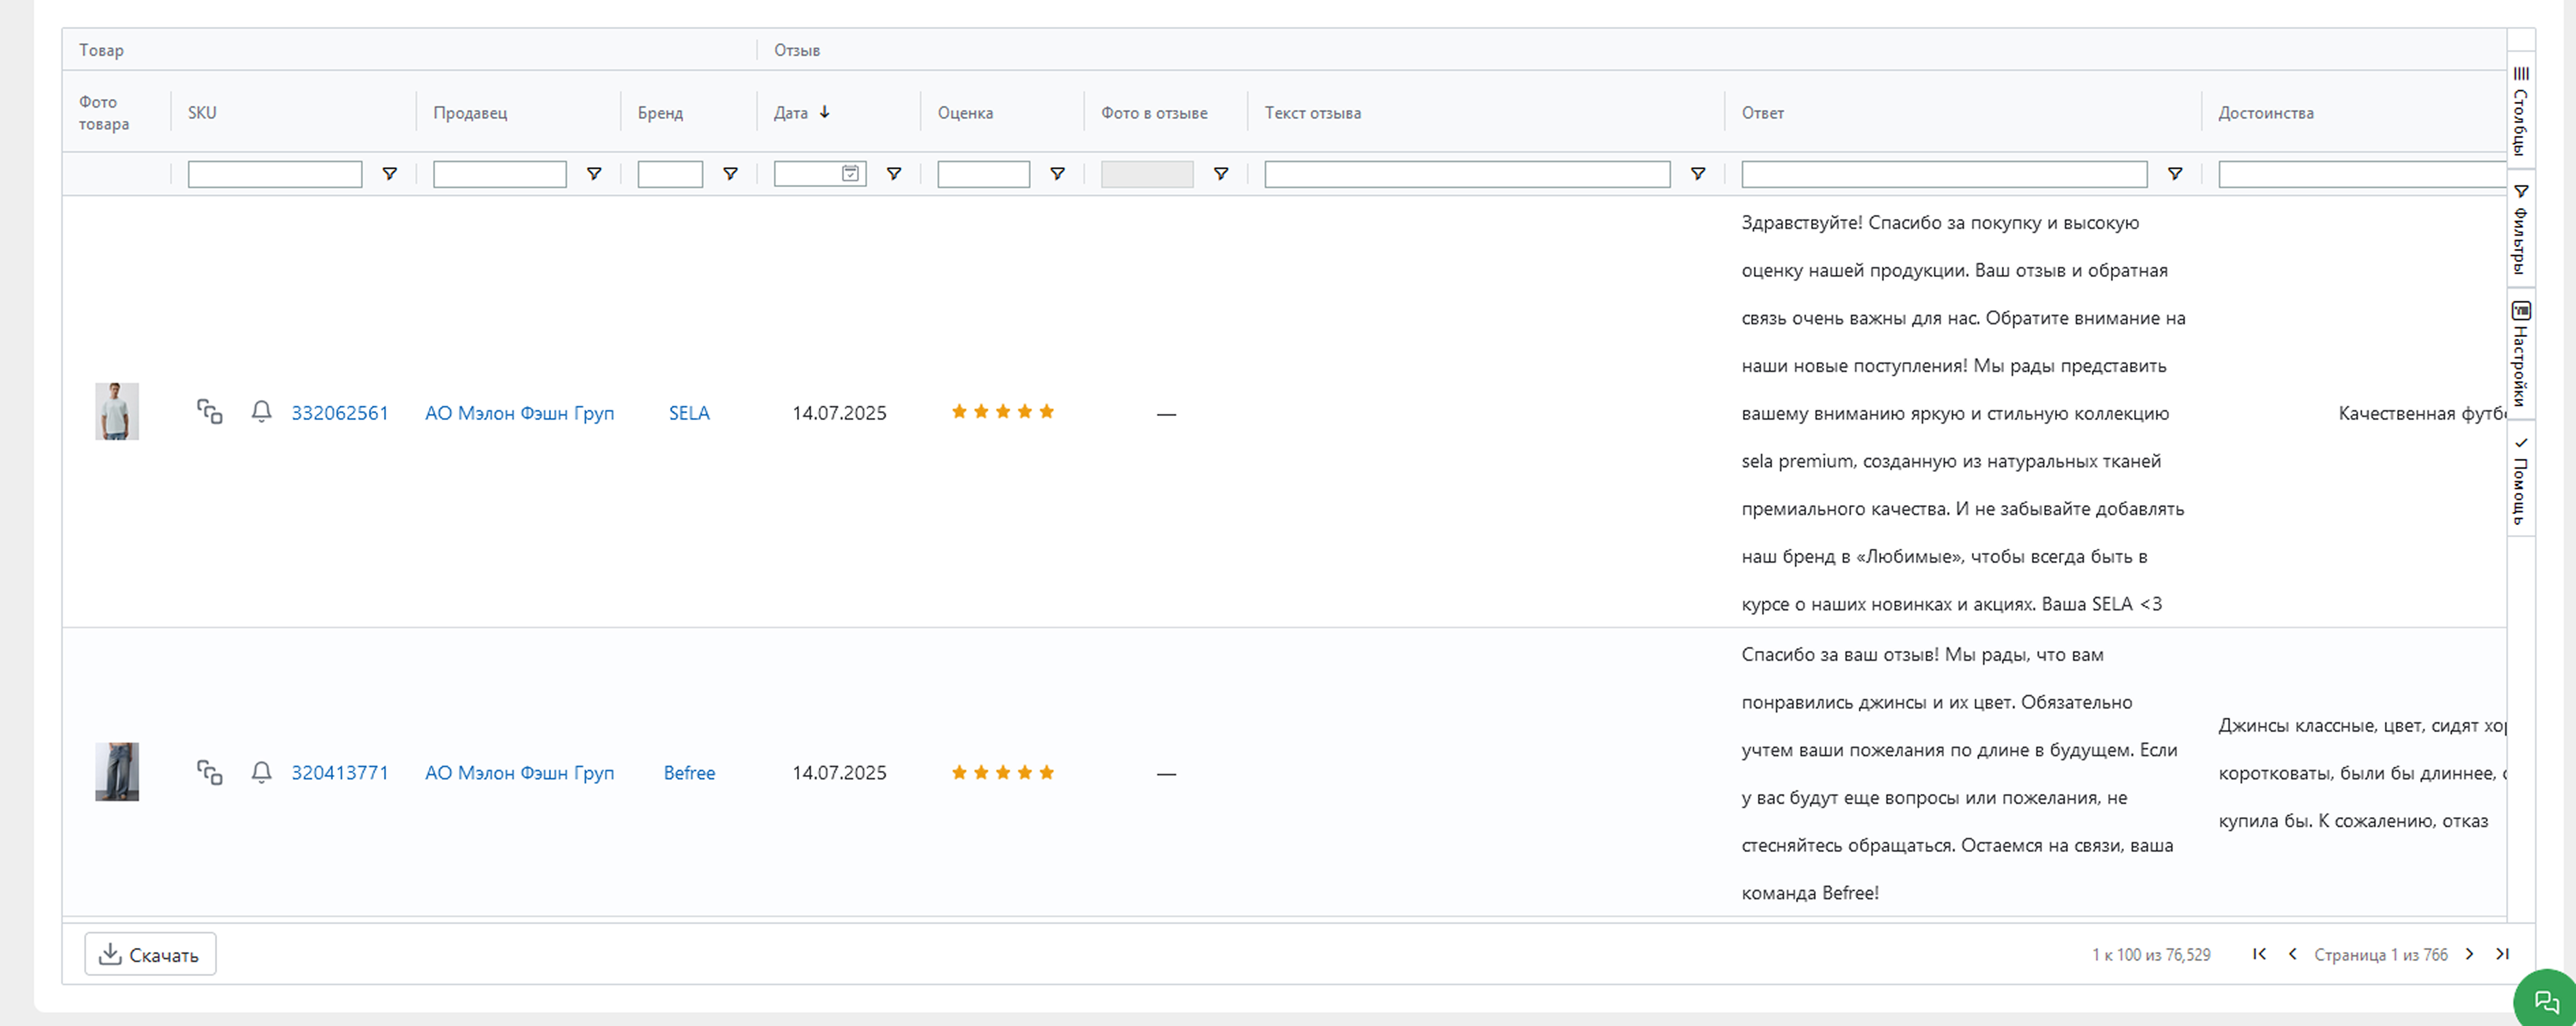
Task: Open the Фото в отзыве filter icon
Action: pos(1221,174)
